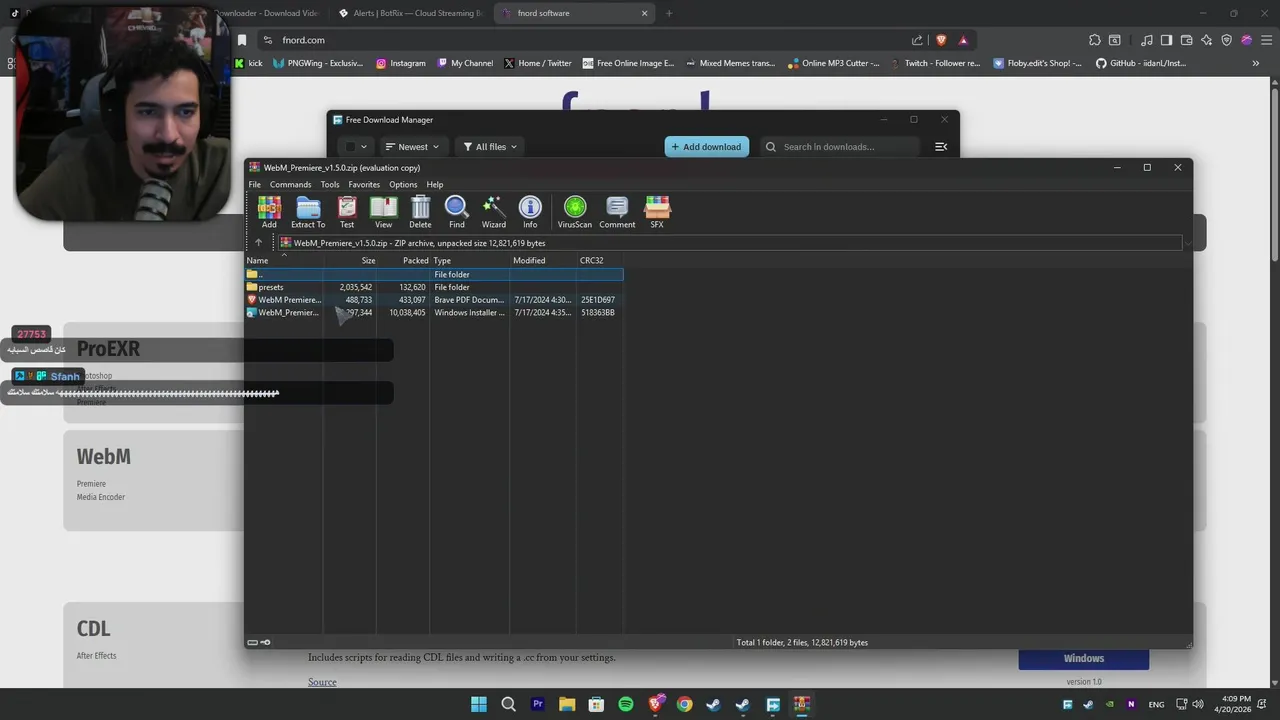
Task: Select the parent folder '..' row
Action: [434, 274]
